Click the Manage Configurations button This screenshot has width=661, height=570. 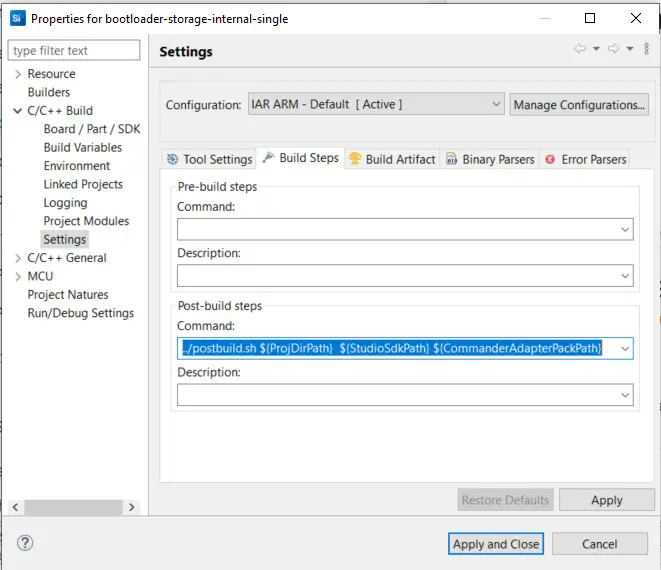(x=579, y=104)
